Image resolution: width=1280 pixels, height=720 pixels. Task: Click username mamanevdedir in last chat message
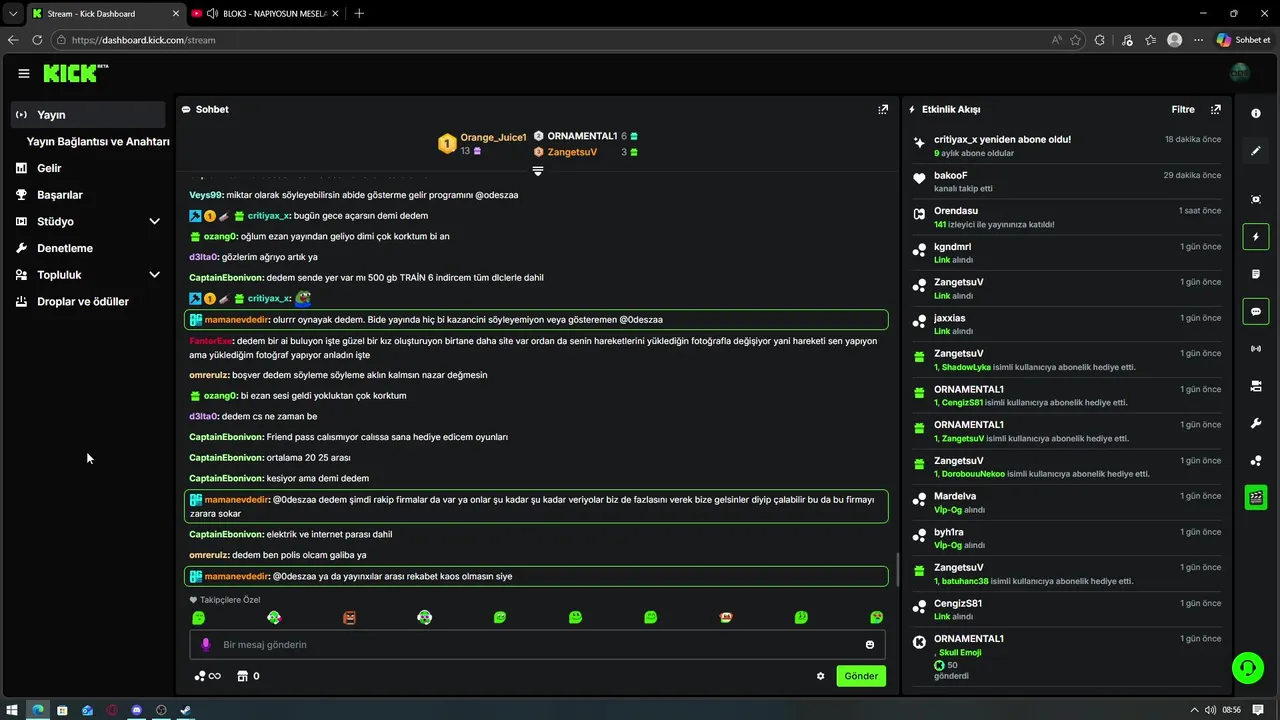point(237,576)
